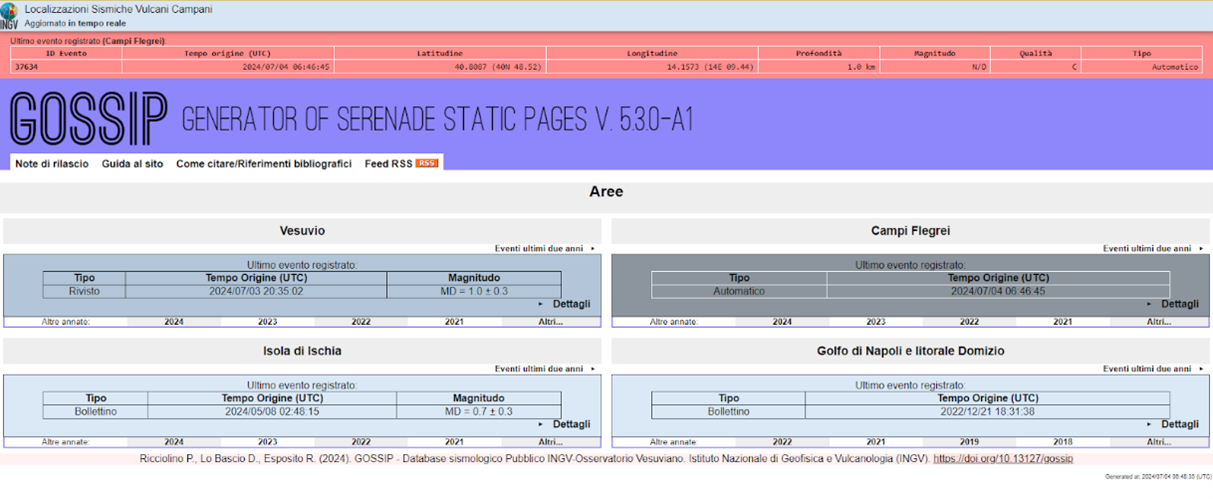This screenshot has width=1213, height=499.
Task: Click the Generated at timestamp footer
Action: coord(1157,477)
